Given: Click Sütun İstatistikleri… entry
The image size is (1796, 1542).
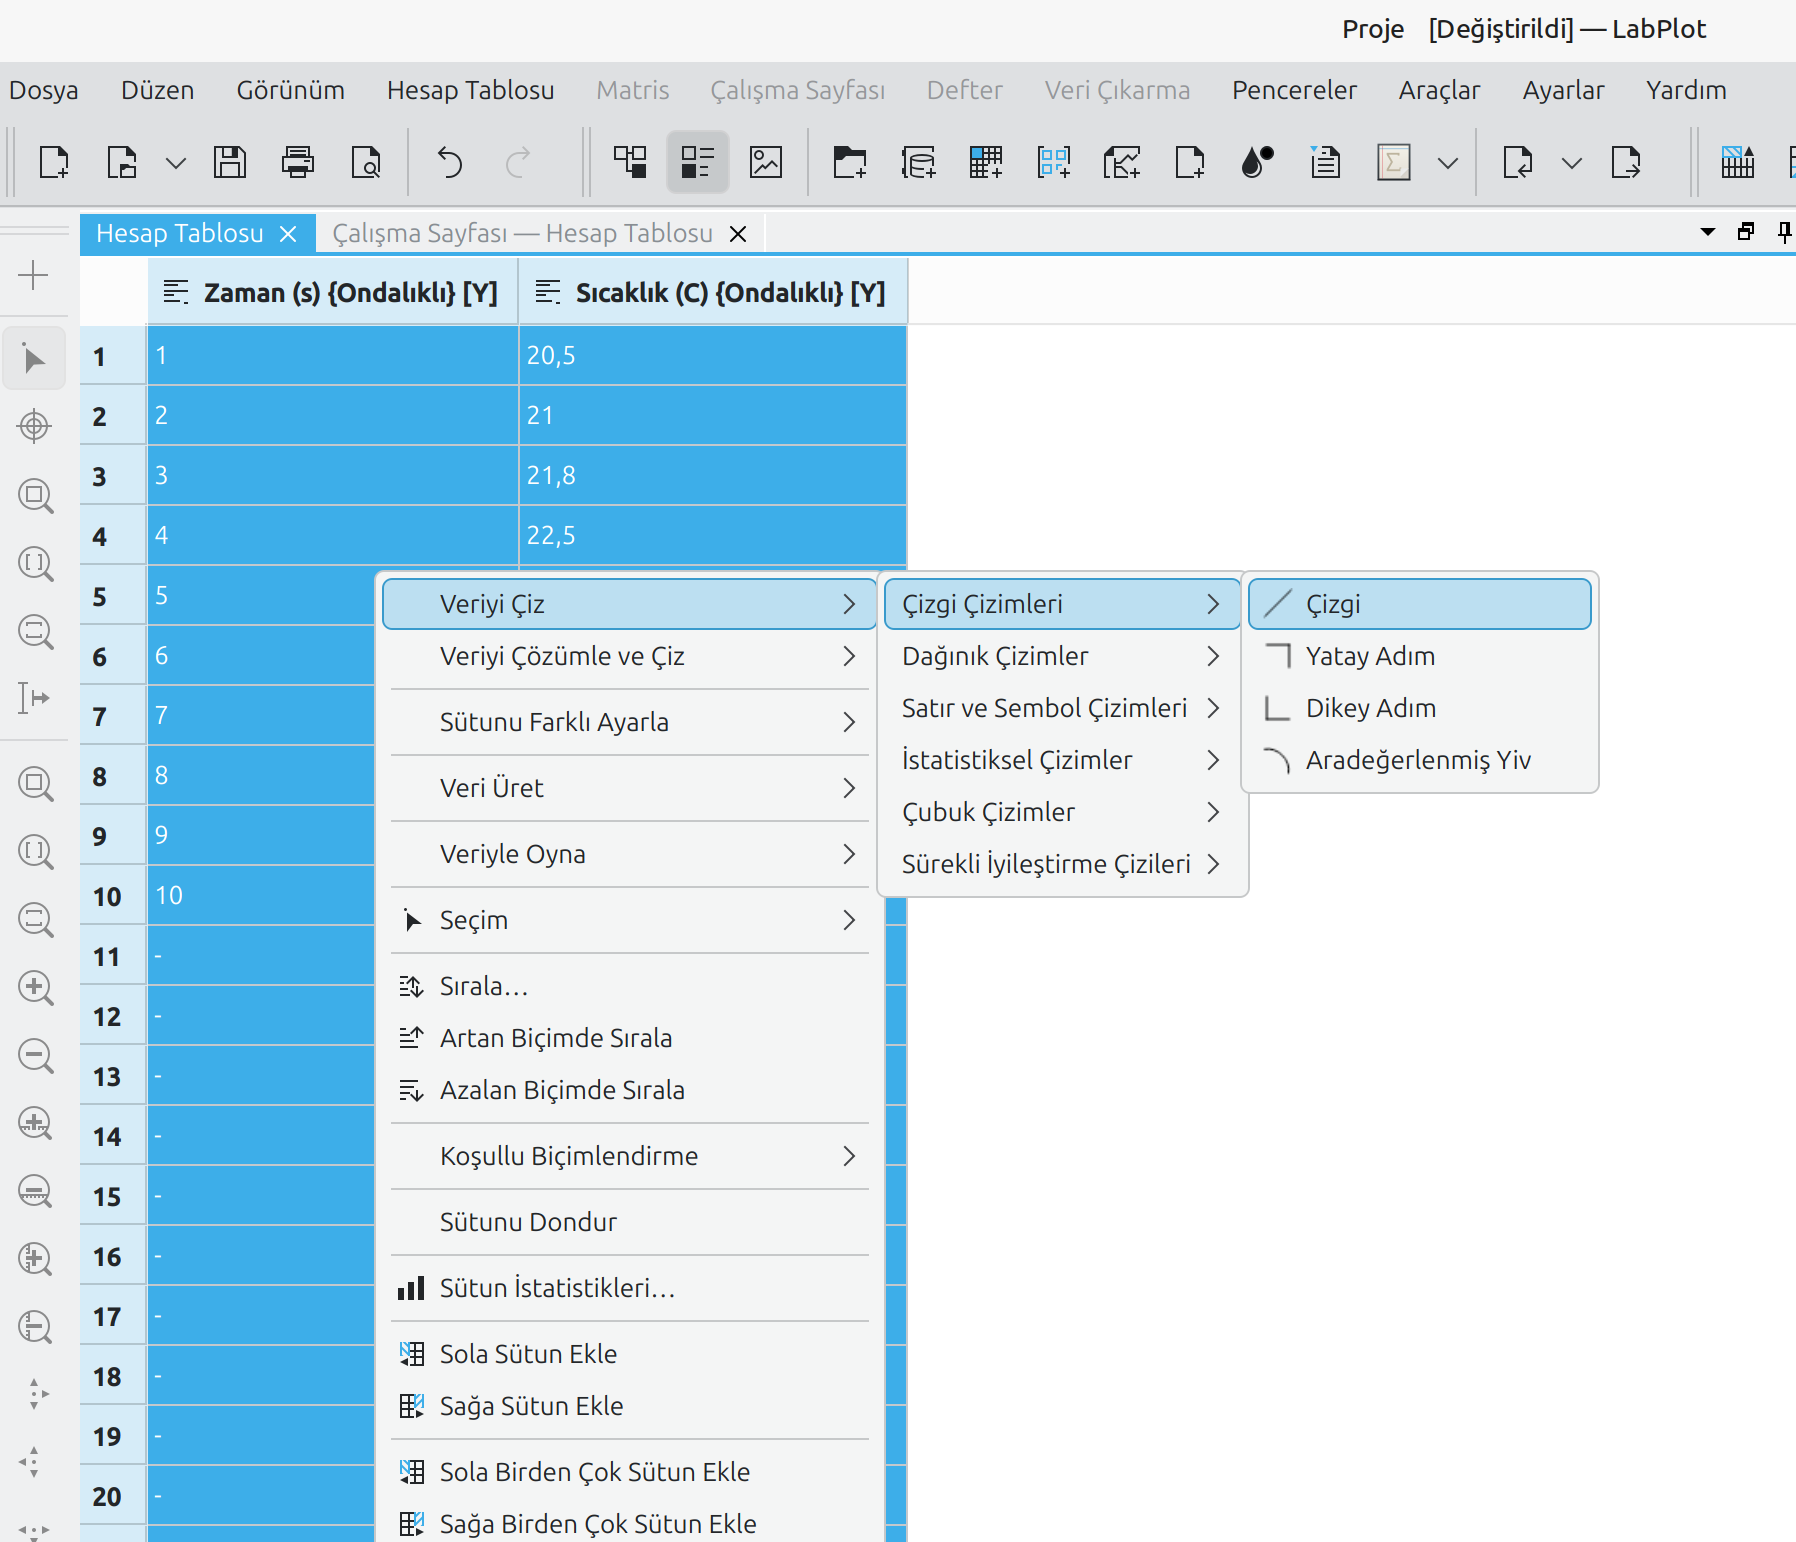Looking at the screenshot, I should click(629, 1288).
